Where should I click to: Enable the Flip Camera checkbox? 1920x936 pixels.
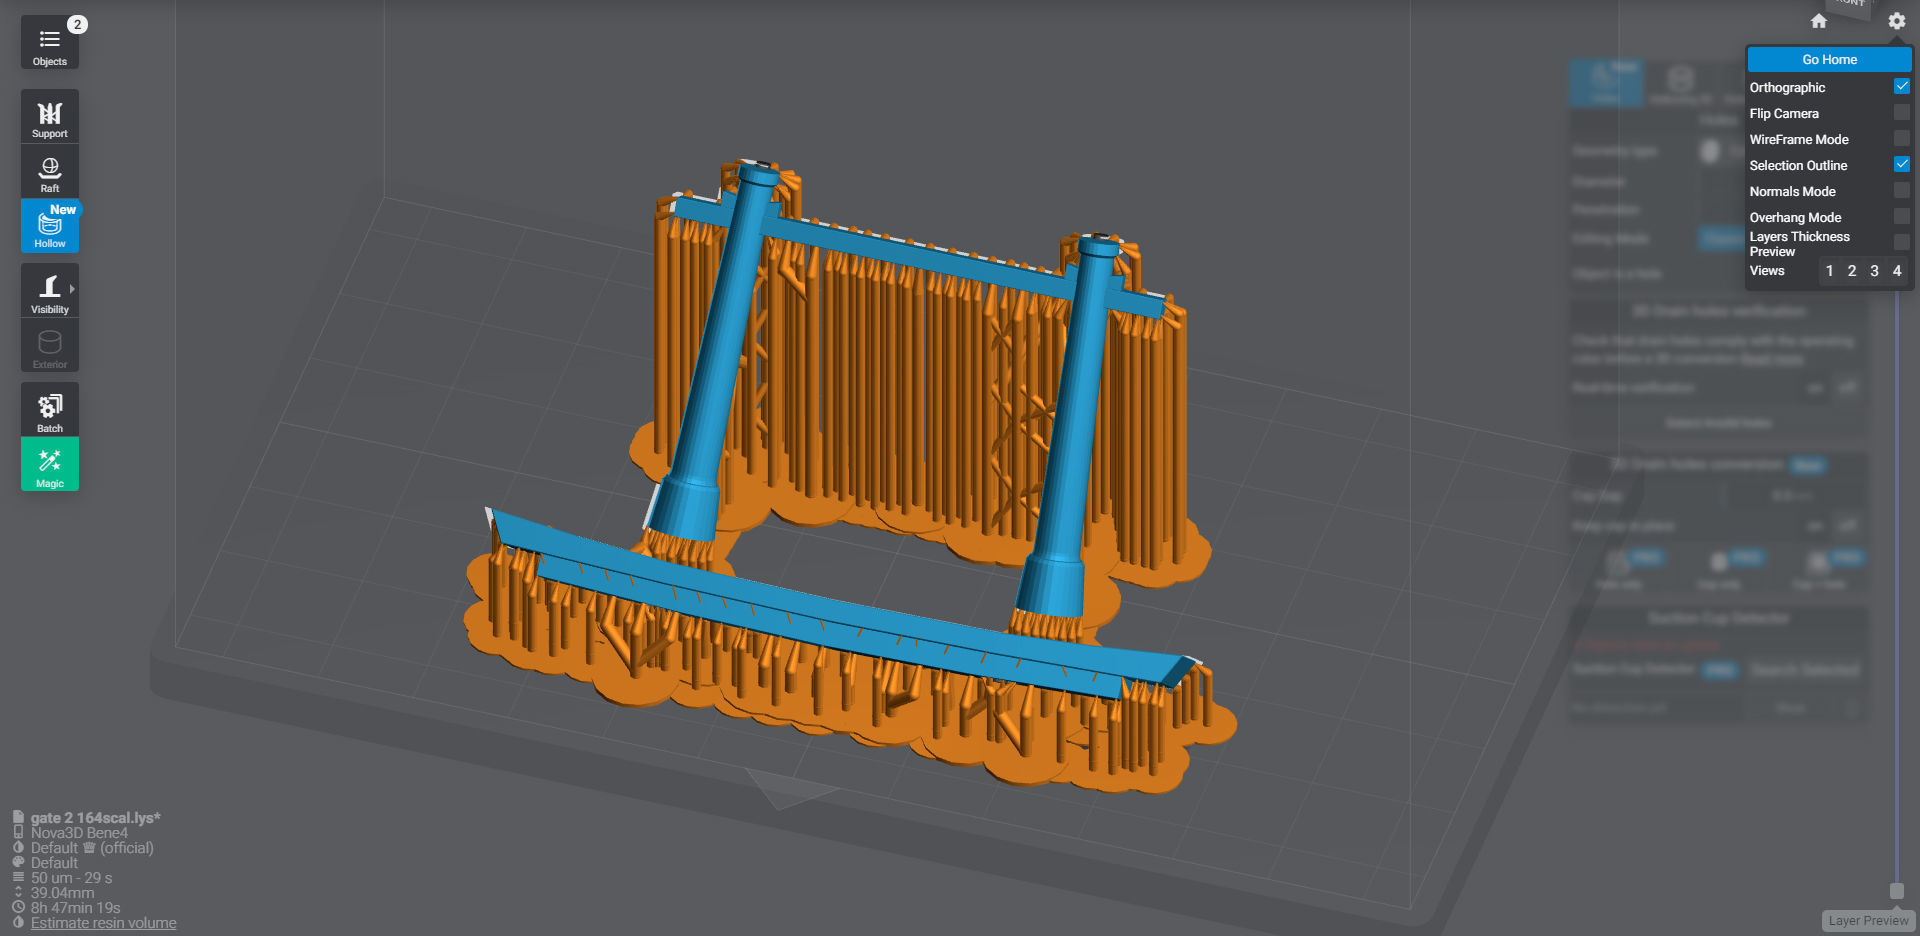[1902, 113]
